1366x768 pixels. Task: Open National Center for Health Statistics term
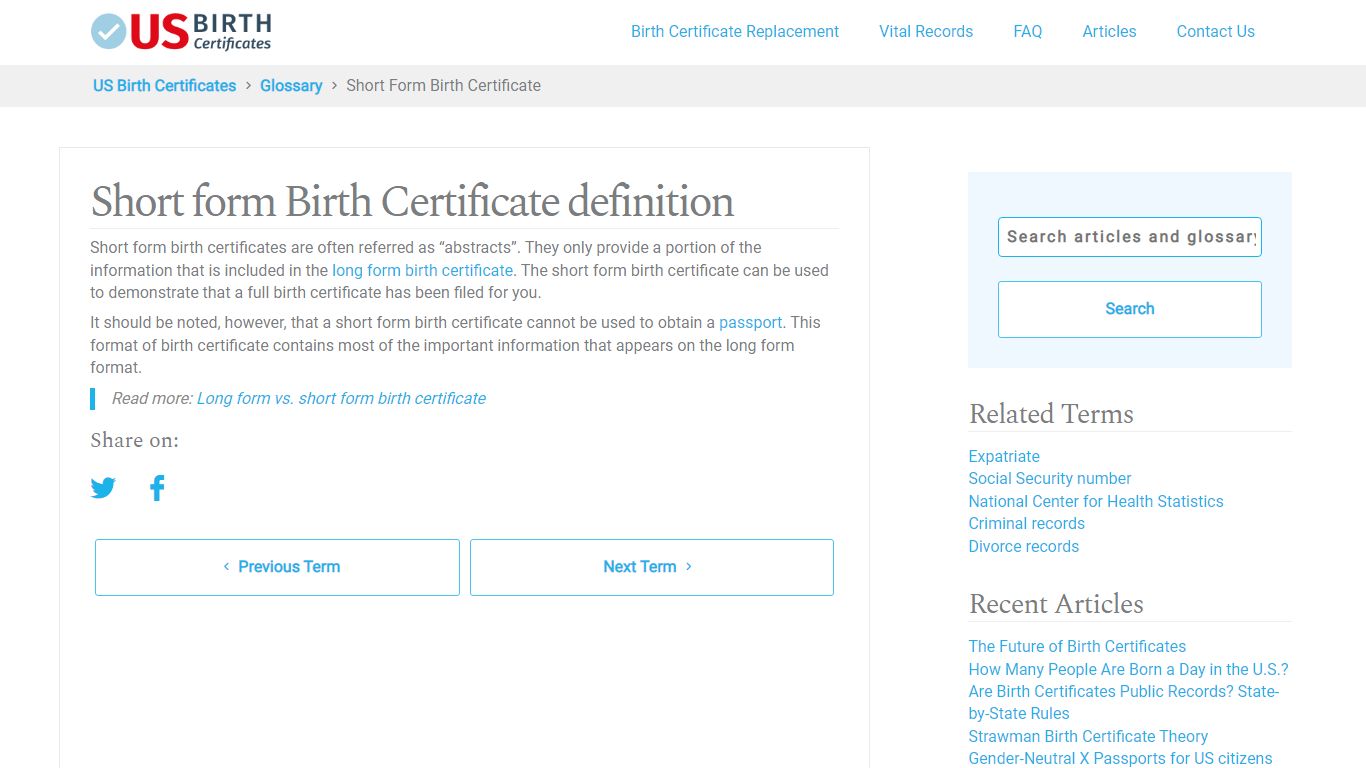[1096, 501]
